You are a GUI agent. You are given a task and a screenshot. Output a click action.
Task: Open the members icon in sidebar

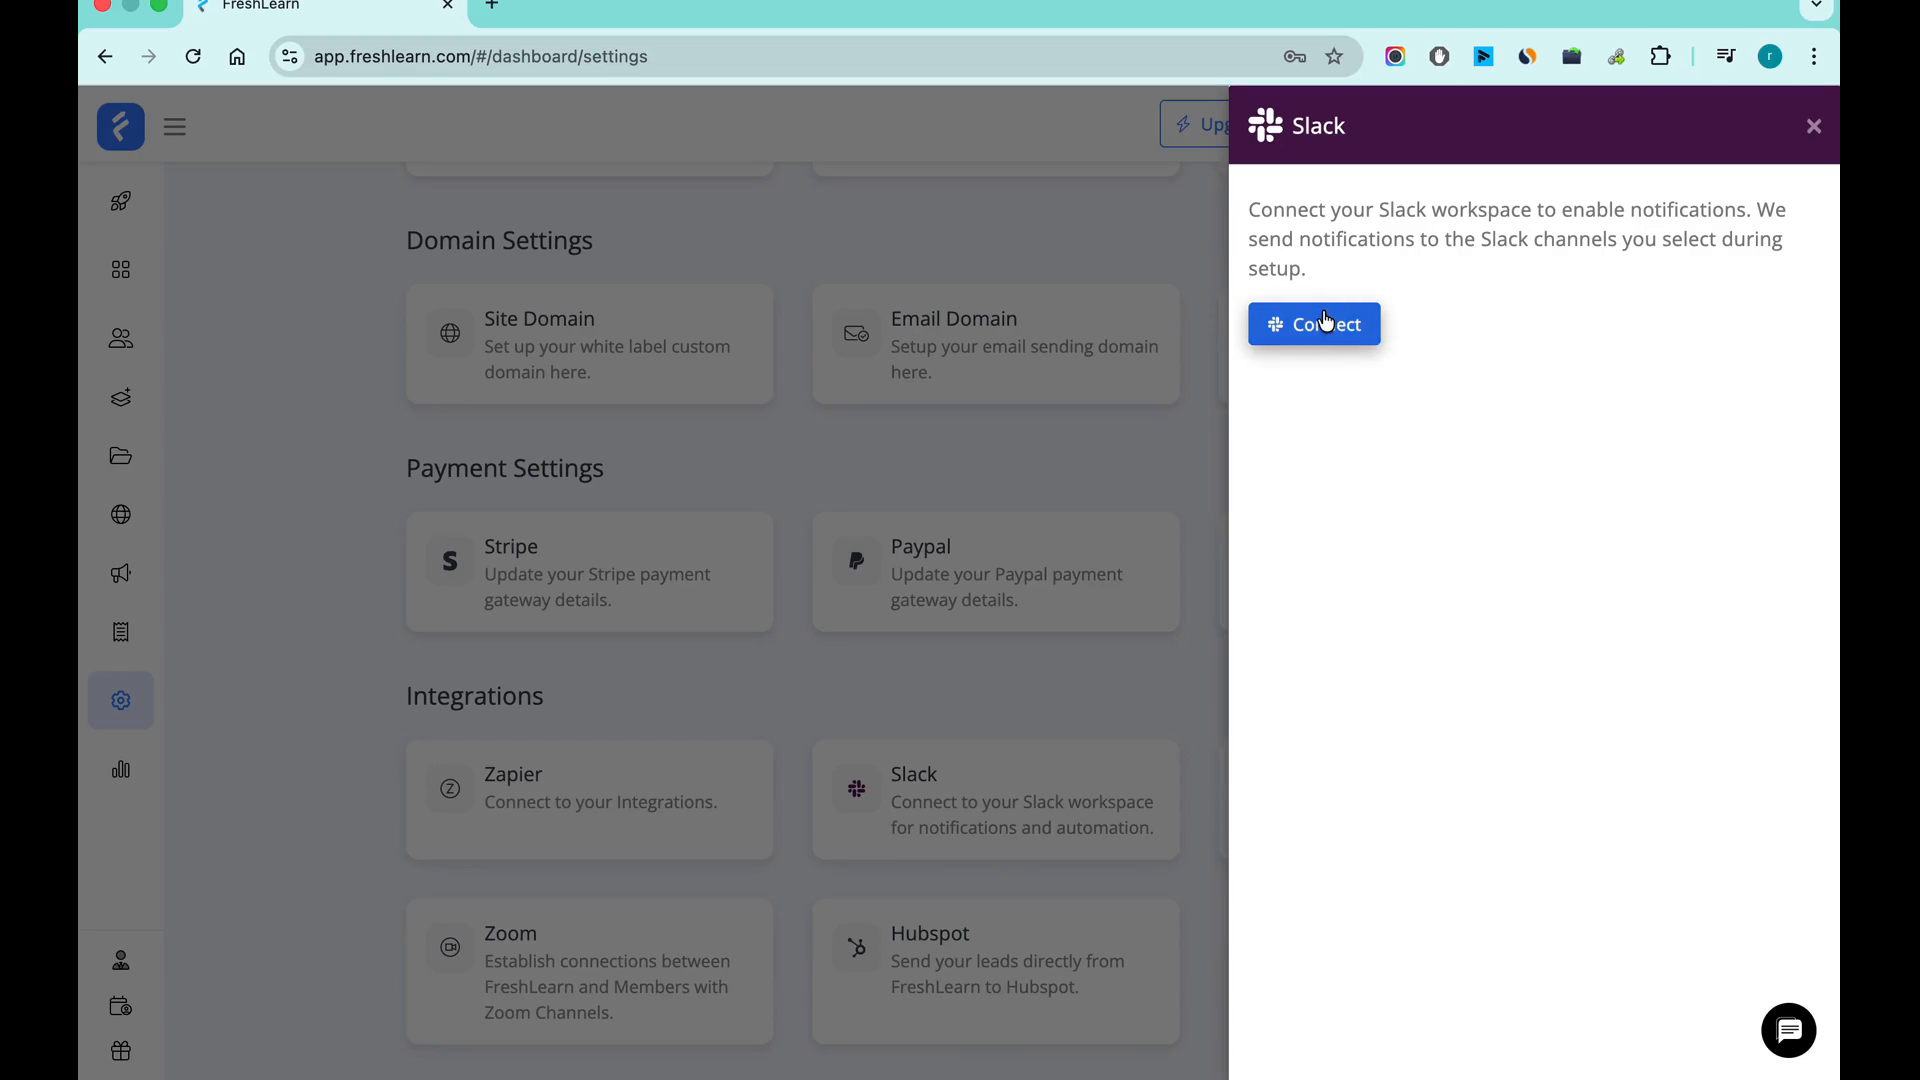(x=121, y=338)
